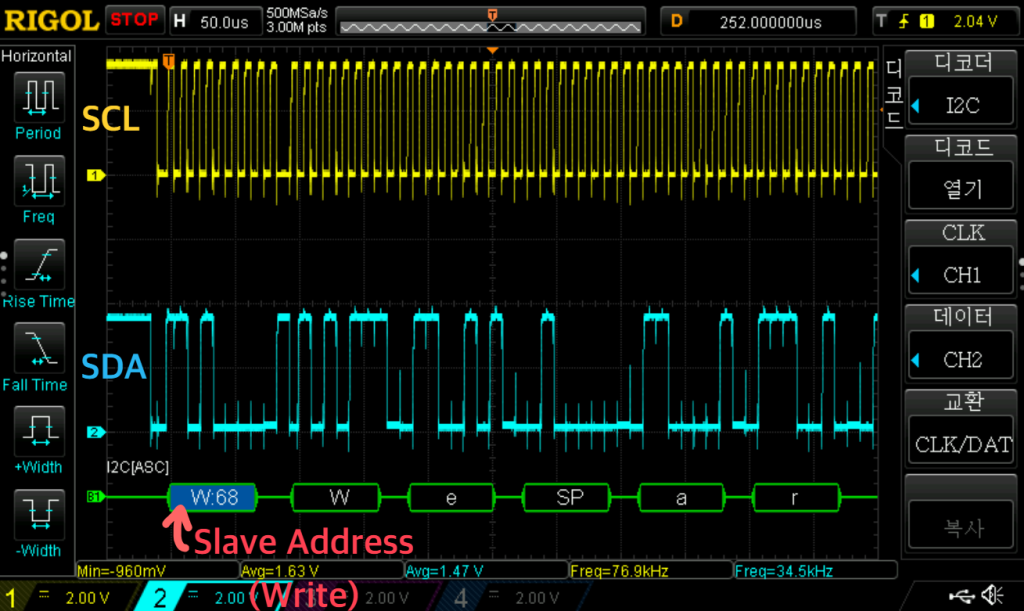The image size is (1024, 611).
Task: Click the USB connection status icon
Action: (x=961, y=595)
